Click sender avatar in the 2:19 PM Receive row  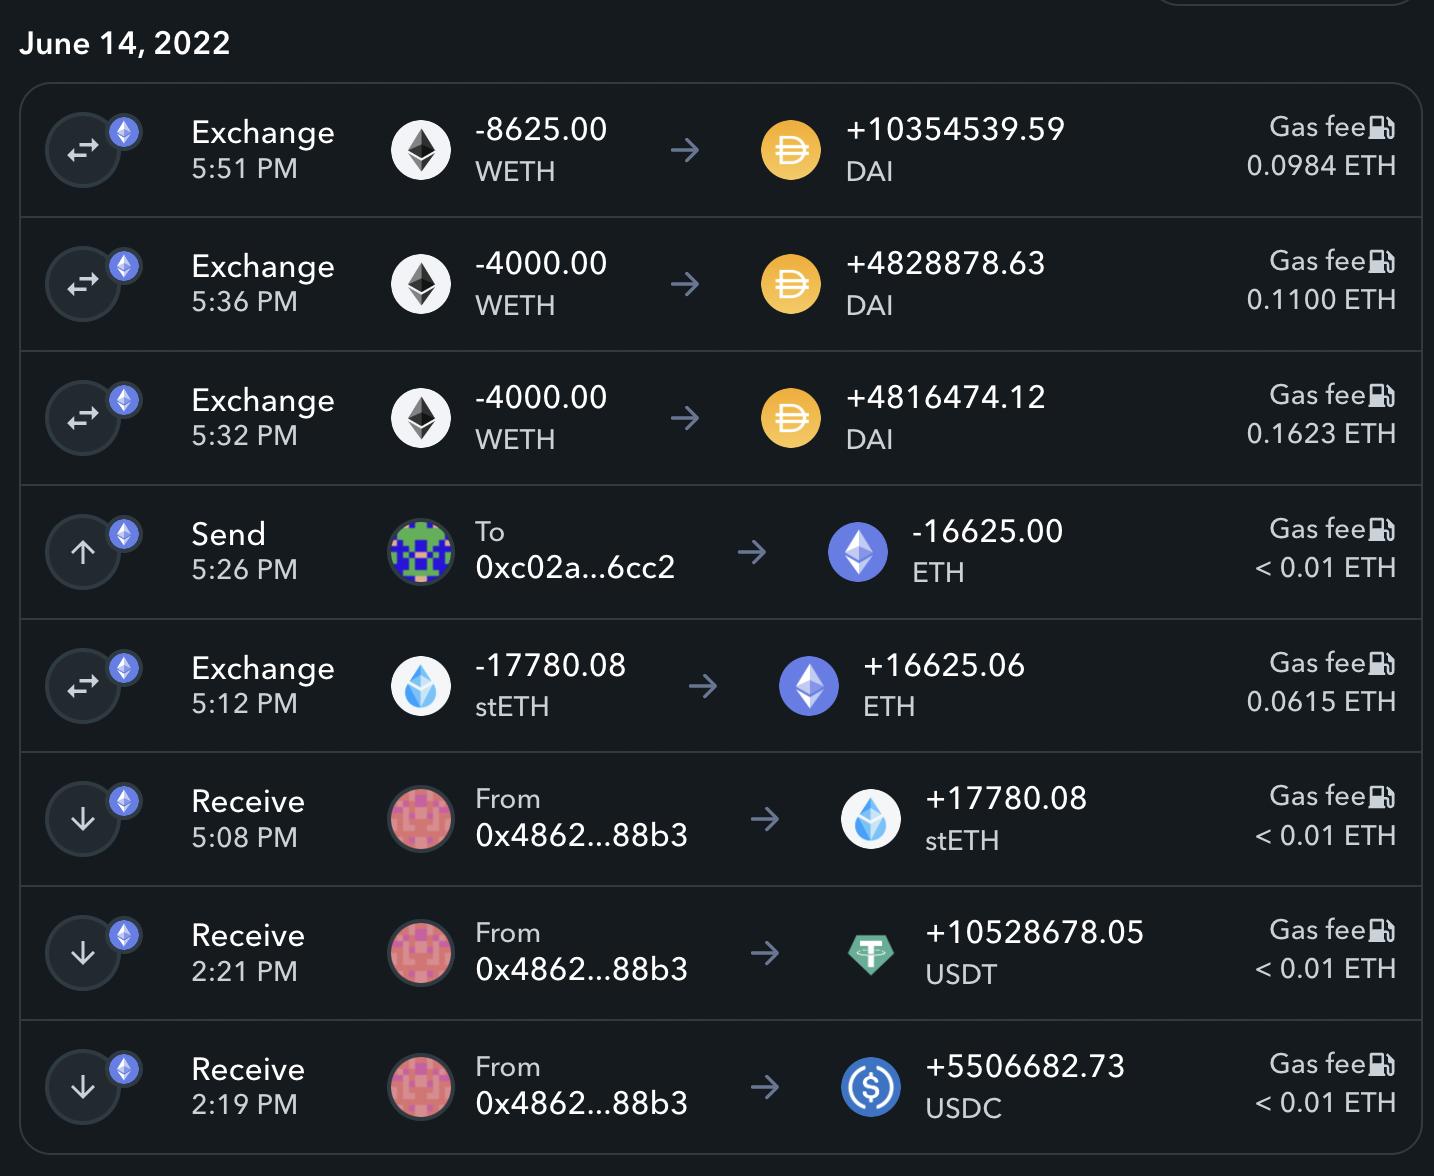pyautogui.click(x=421, y=1087)
